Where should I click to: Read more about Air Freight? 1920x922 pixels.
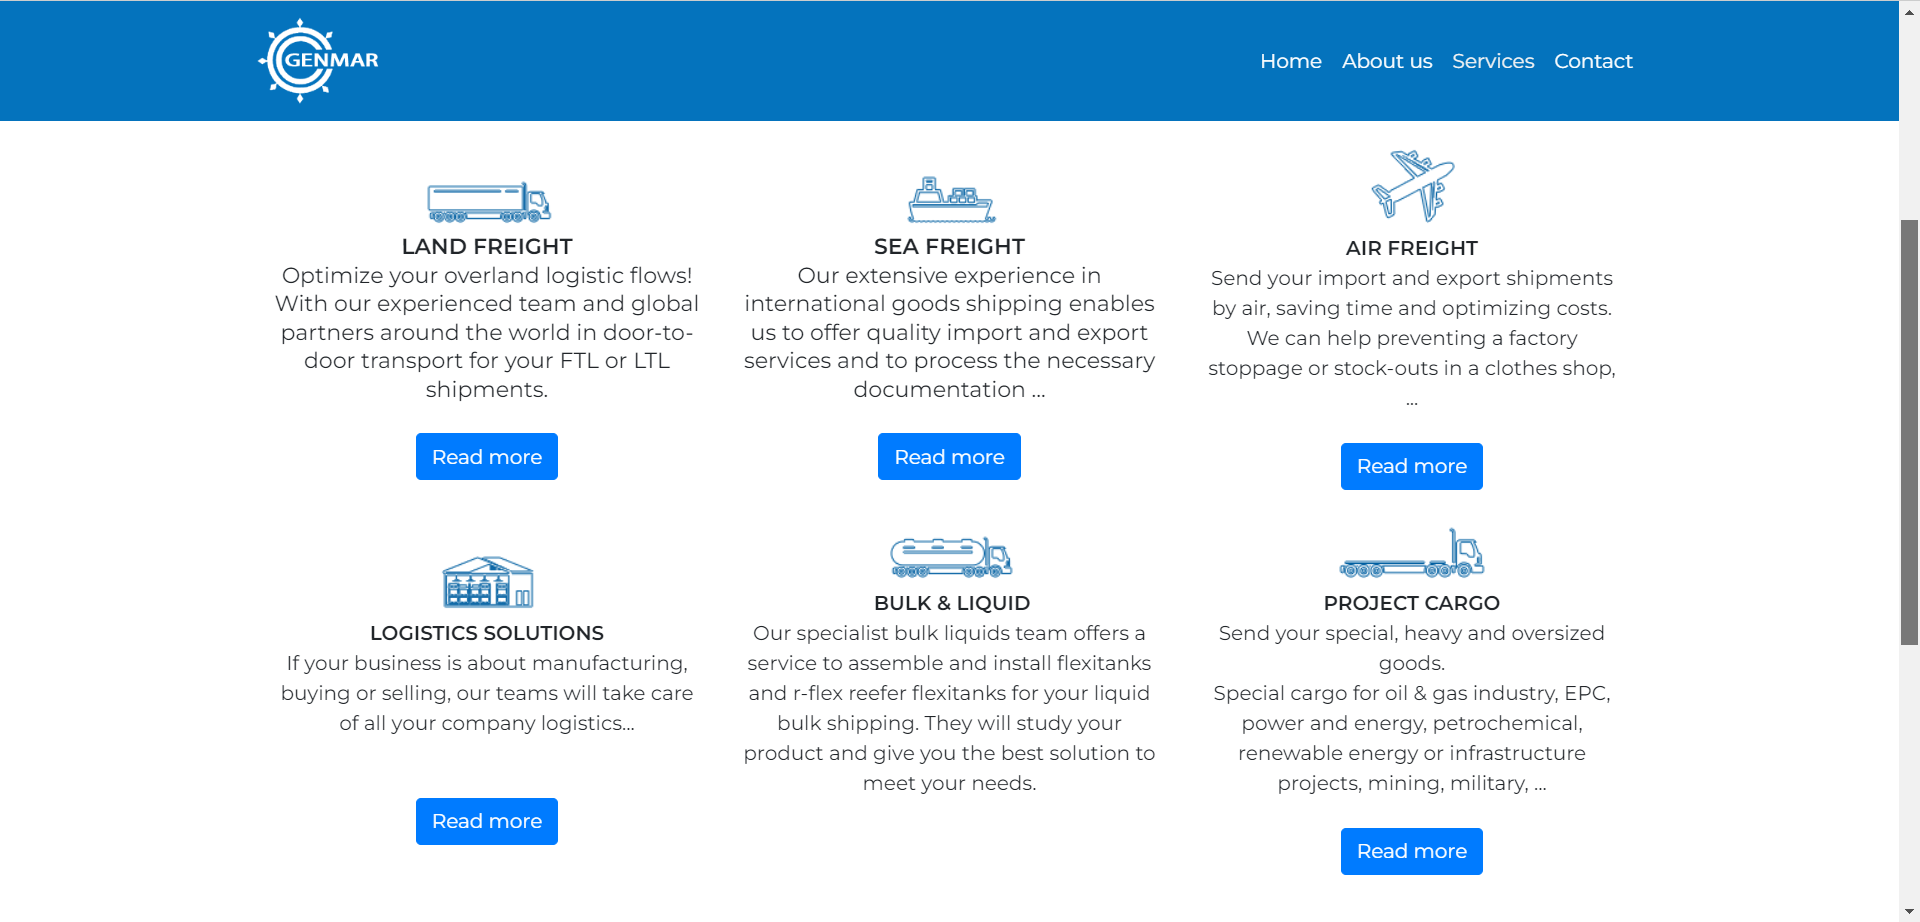pyautogui.click(x=1411, y=467)
